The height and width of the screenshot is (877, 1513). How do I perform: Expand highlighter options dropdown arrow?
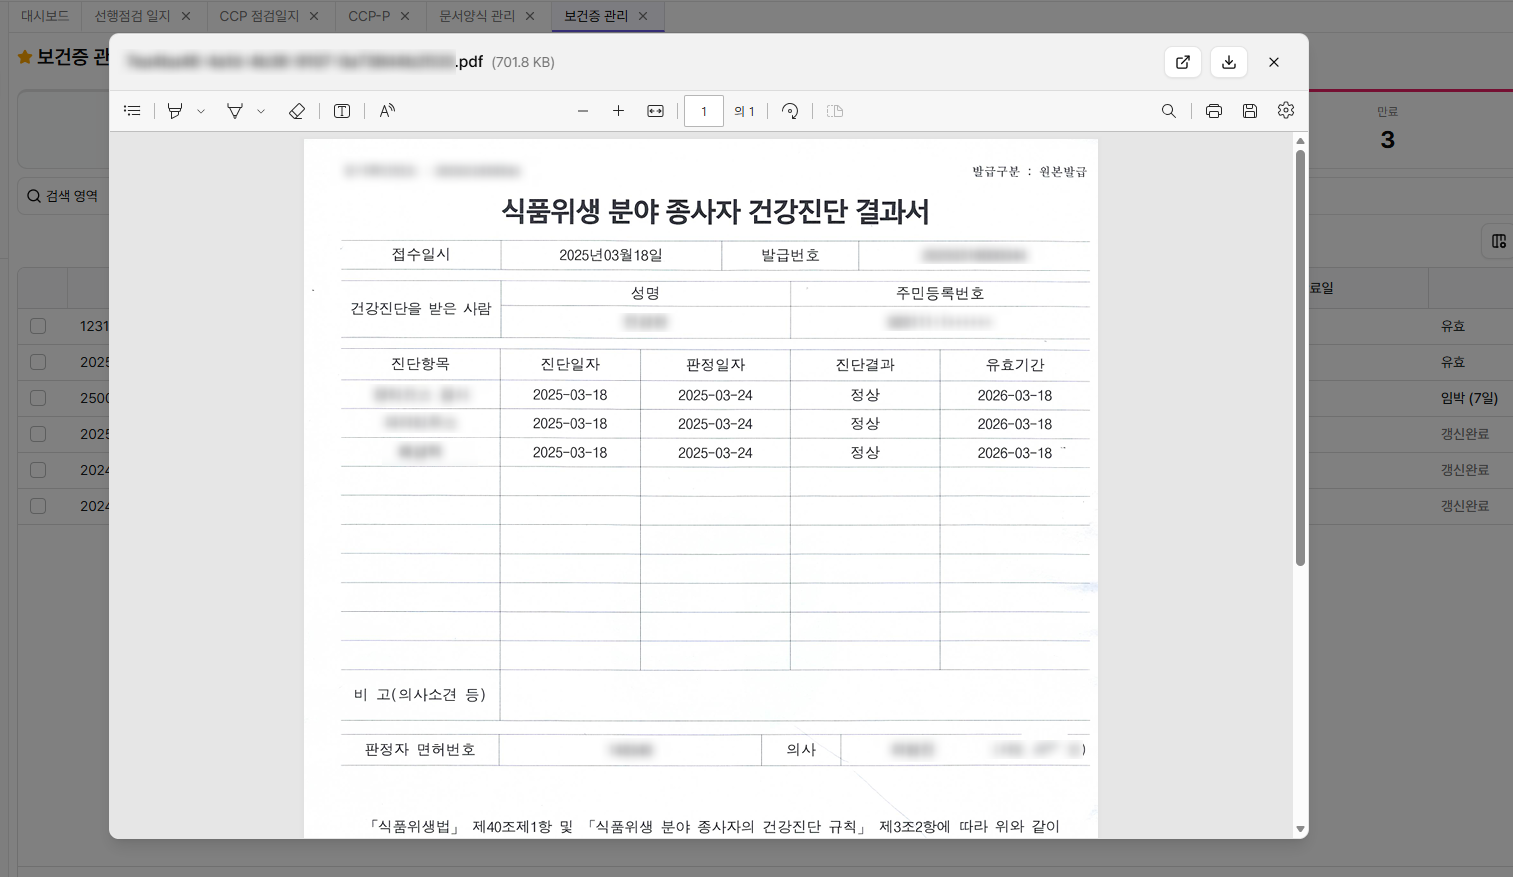[x=201, y=111]
